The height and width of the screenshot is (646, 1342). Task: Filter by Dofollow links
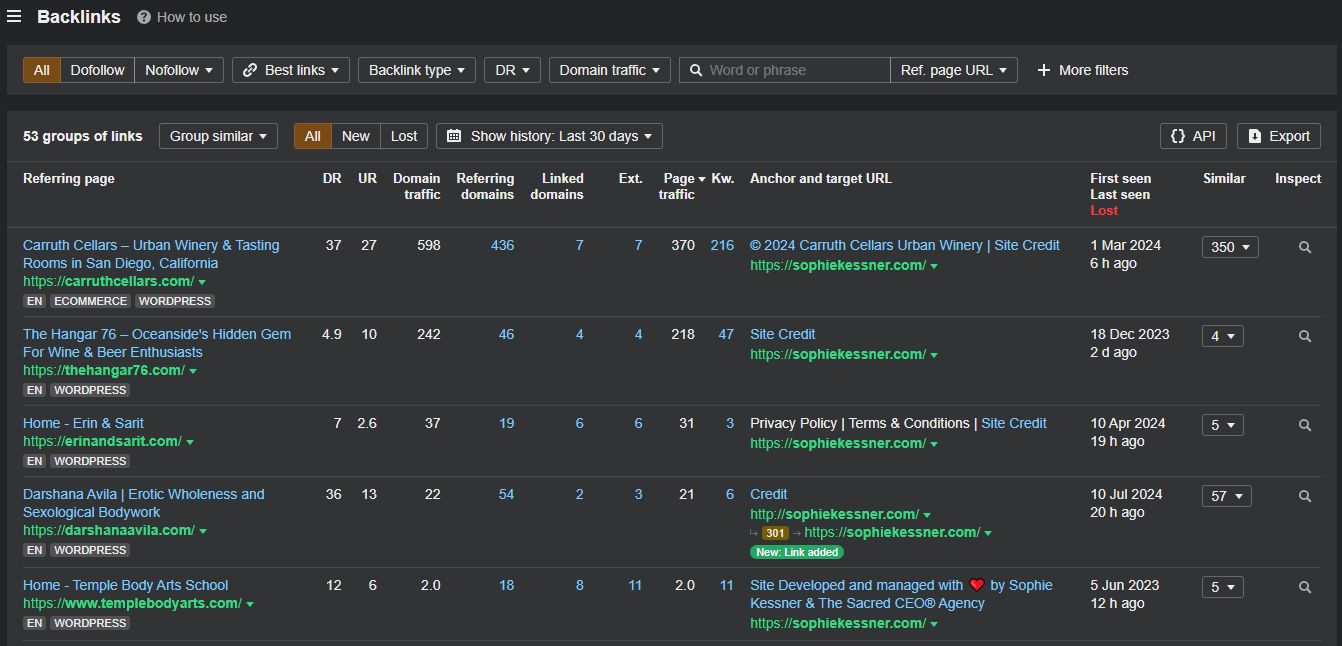click(98, 70)
